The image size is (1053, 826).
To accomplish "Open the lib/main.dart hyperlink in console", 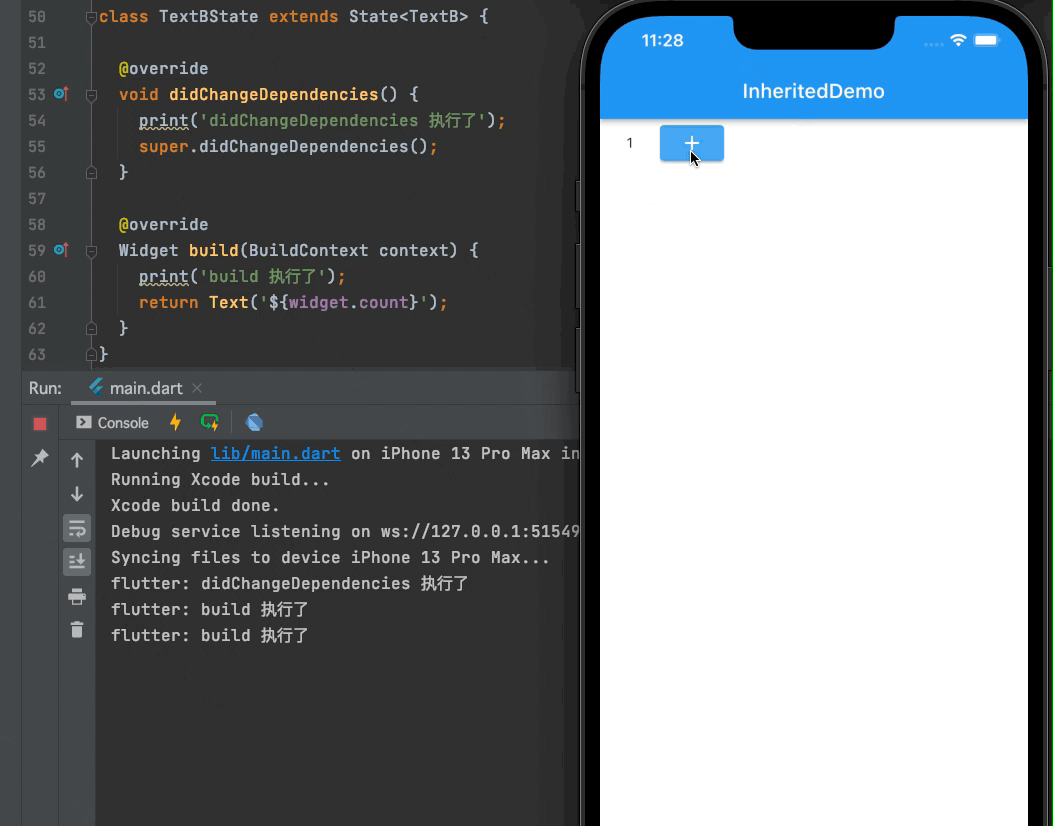I will 275,453.
